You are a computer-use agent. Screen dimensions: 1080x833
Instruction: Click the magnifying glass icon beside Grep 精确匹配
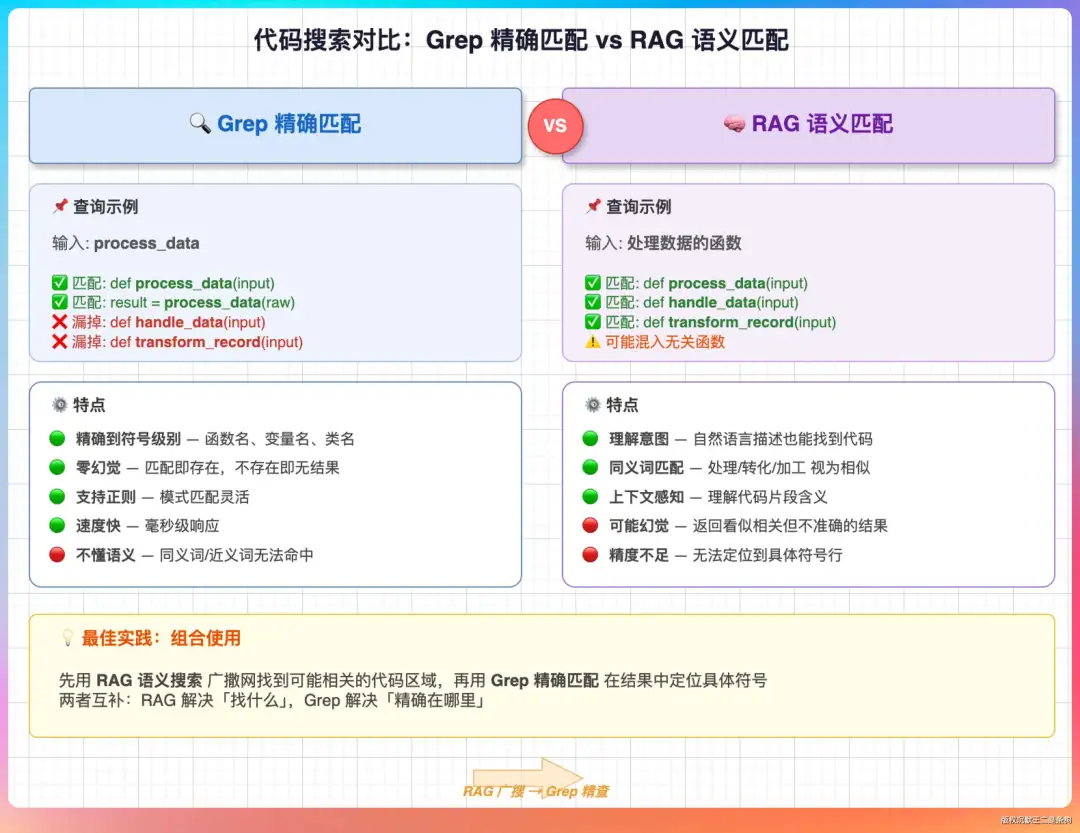[200, 123]
